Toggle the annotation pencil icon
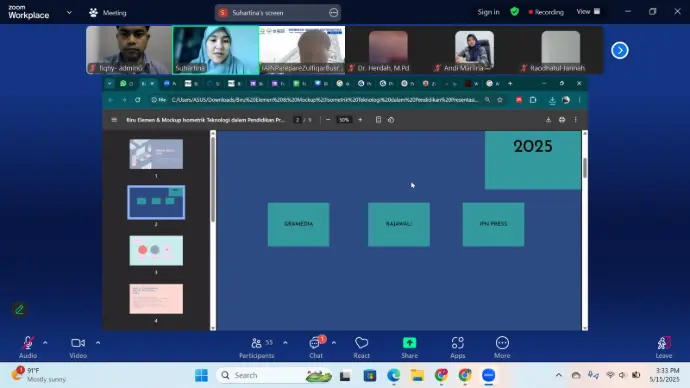Image resolution: width=690 pixels, height=388 pixels. [19, 310]
